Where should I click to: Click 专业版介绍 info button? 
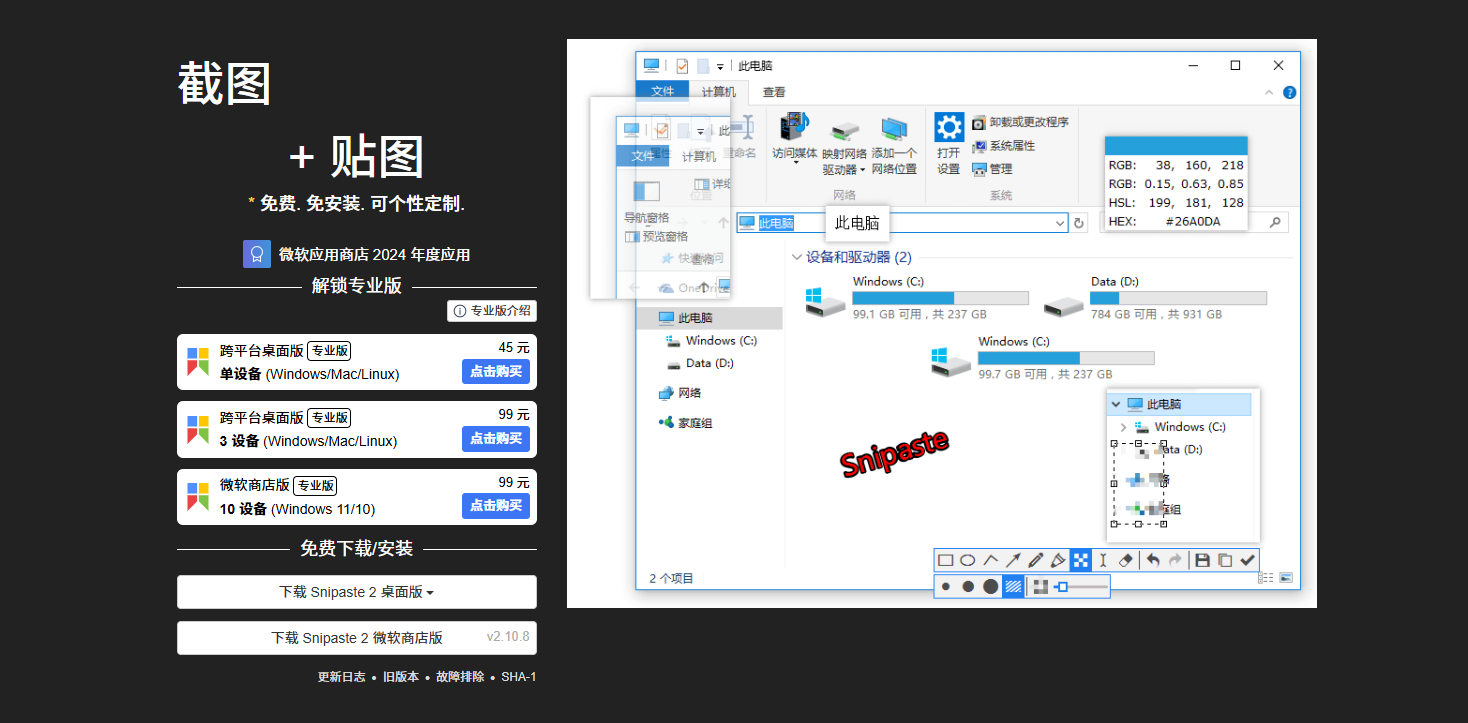click(492, 311)
